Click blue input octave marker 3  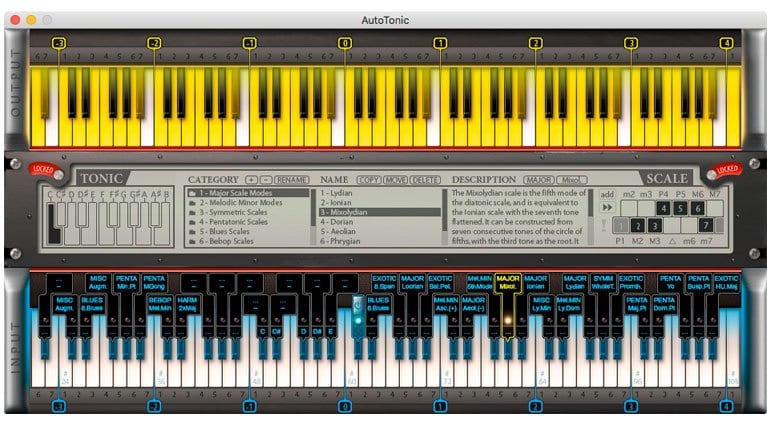pyautogui.click(x=631, y=406)
